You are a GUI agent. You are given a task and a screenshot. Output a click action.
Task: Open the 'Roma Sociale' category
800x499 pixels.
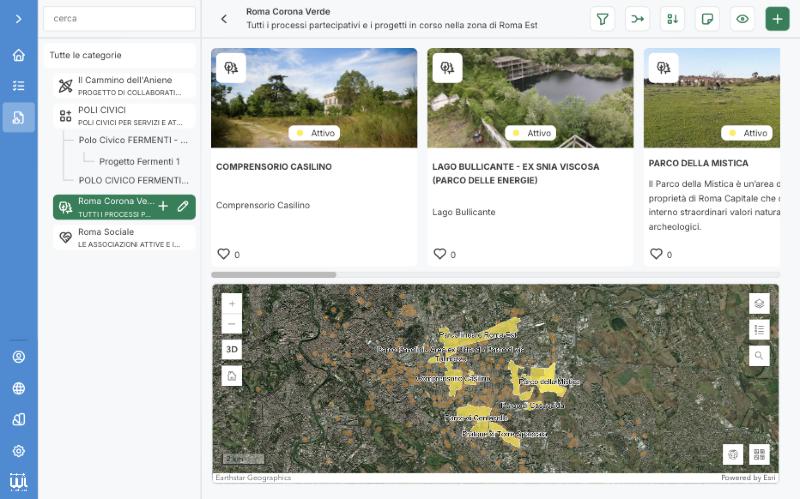click(x=124, y=237)
